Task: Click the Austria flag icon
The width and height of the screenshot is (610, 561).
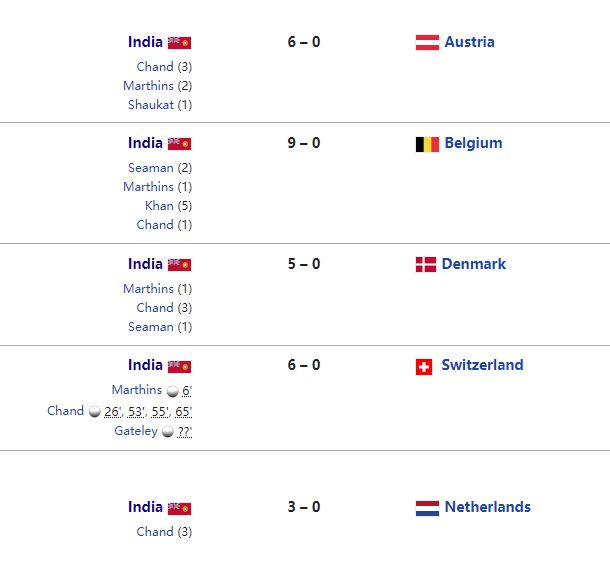Action: point(427,42)
